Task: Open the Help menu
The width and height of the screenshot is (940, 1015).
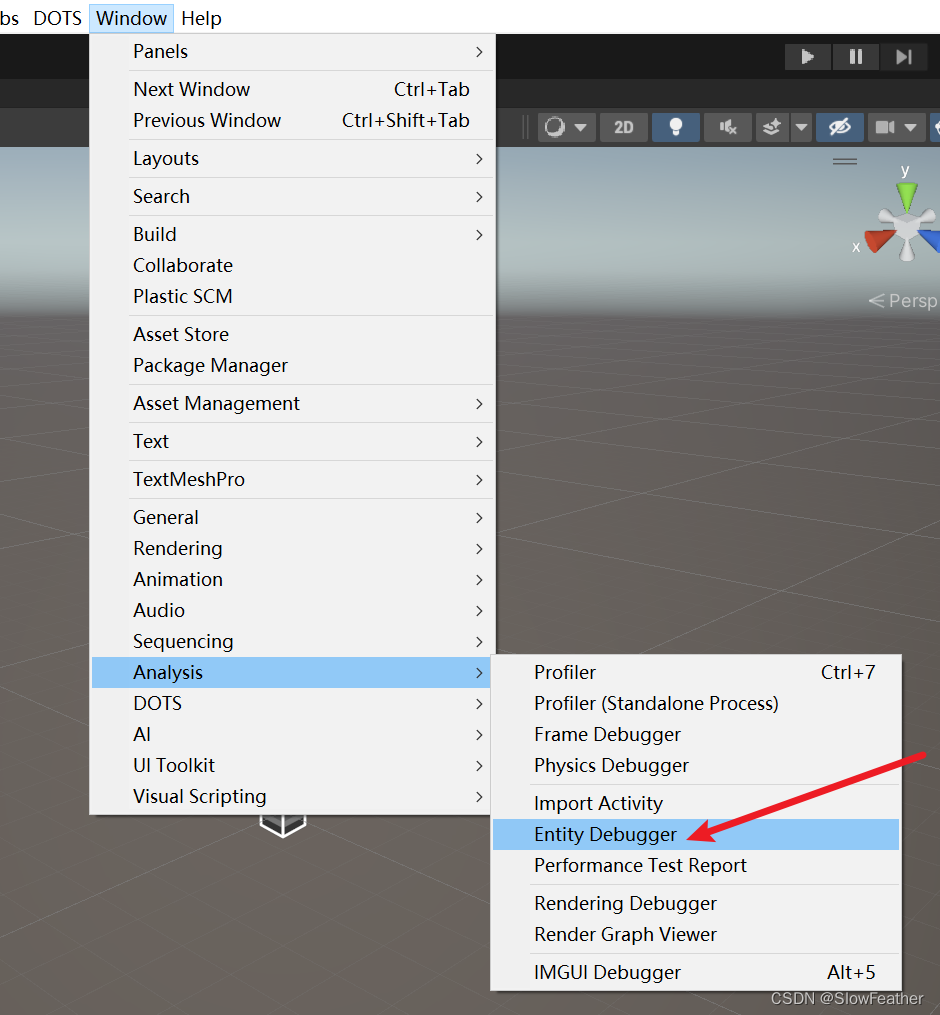Action: coord(201,18)
